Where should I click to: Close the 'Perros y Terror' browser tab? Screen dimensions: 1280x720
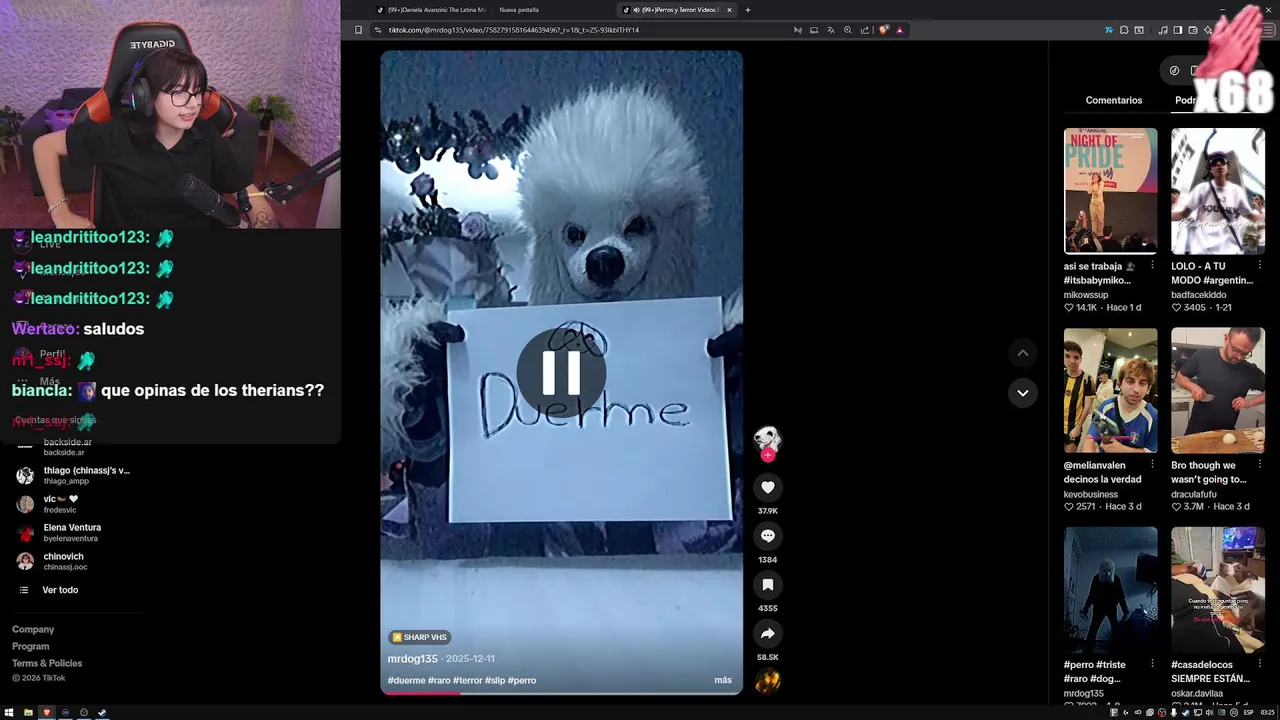729,10
